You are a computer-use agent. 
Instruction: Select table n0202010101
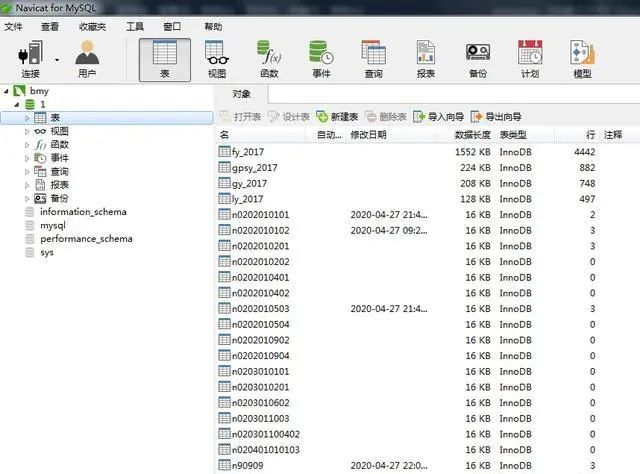point(260,215)
